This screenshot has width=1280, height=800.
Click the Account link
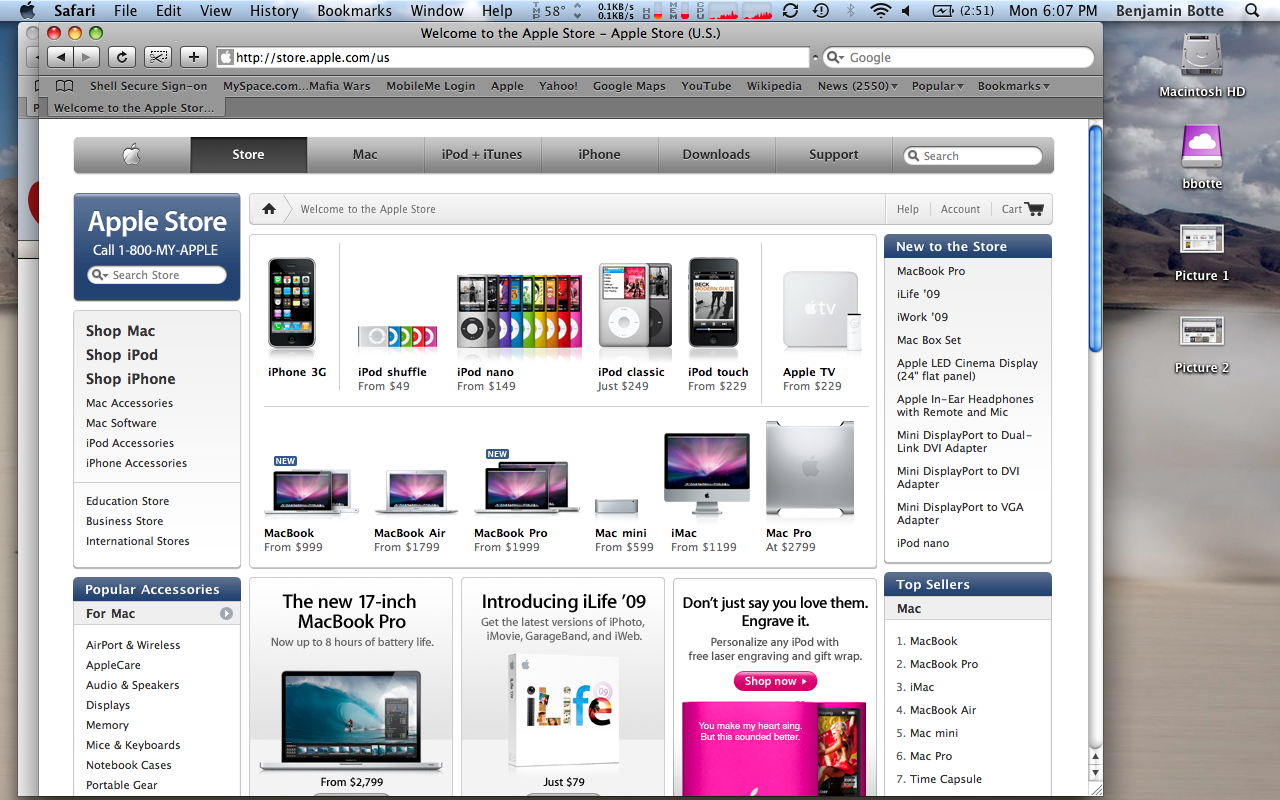(960, 209)
